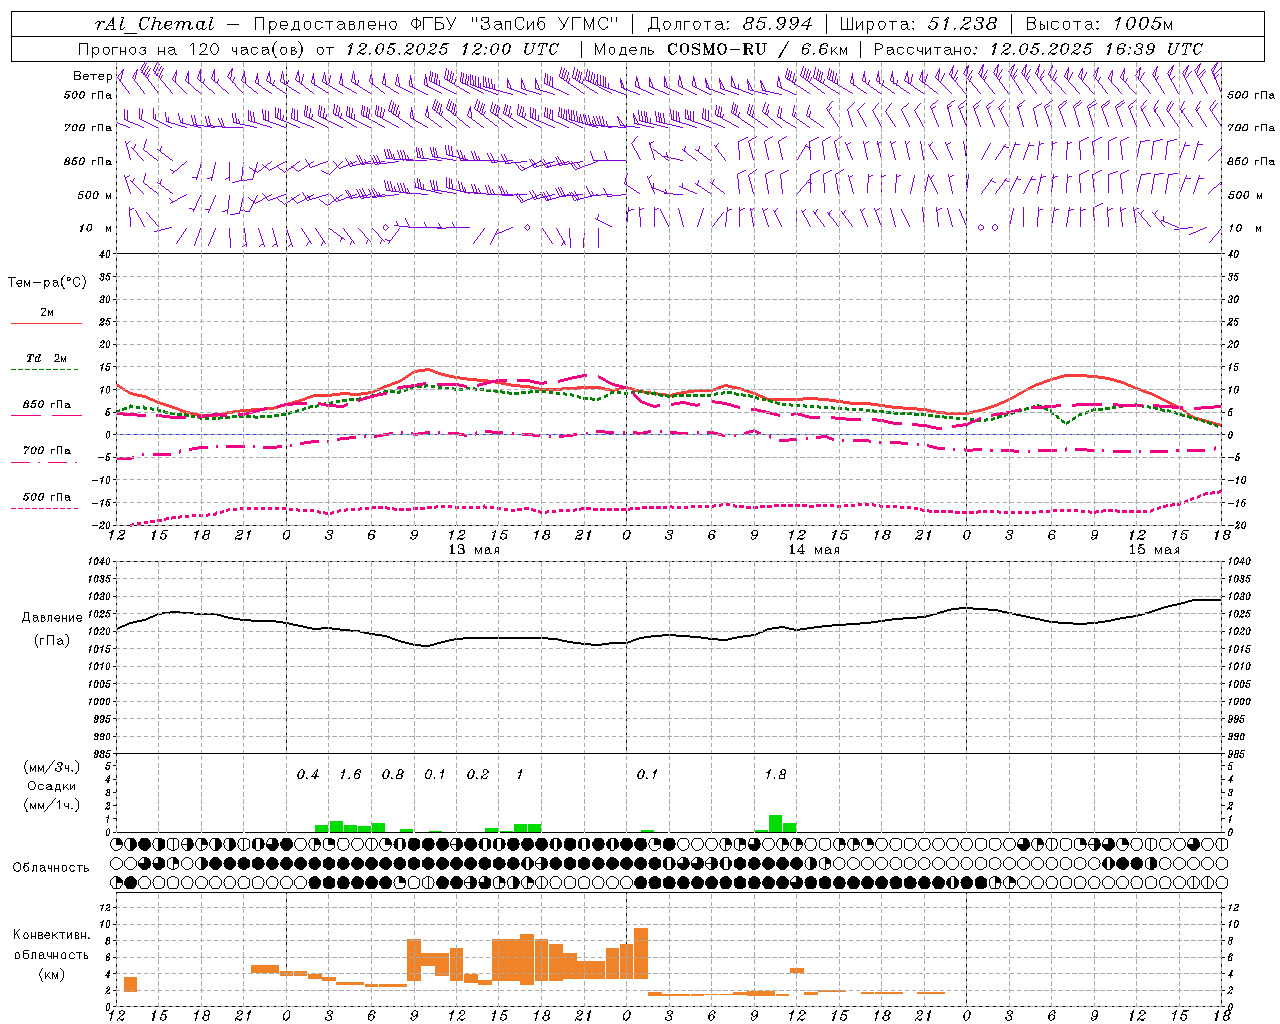Click the Td 2м dew point legend entry
The height and width of the screenshot is (1024, 1280).
pos(47,358)
